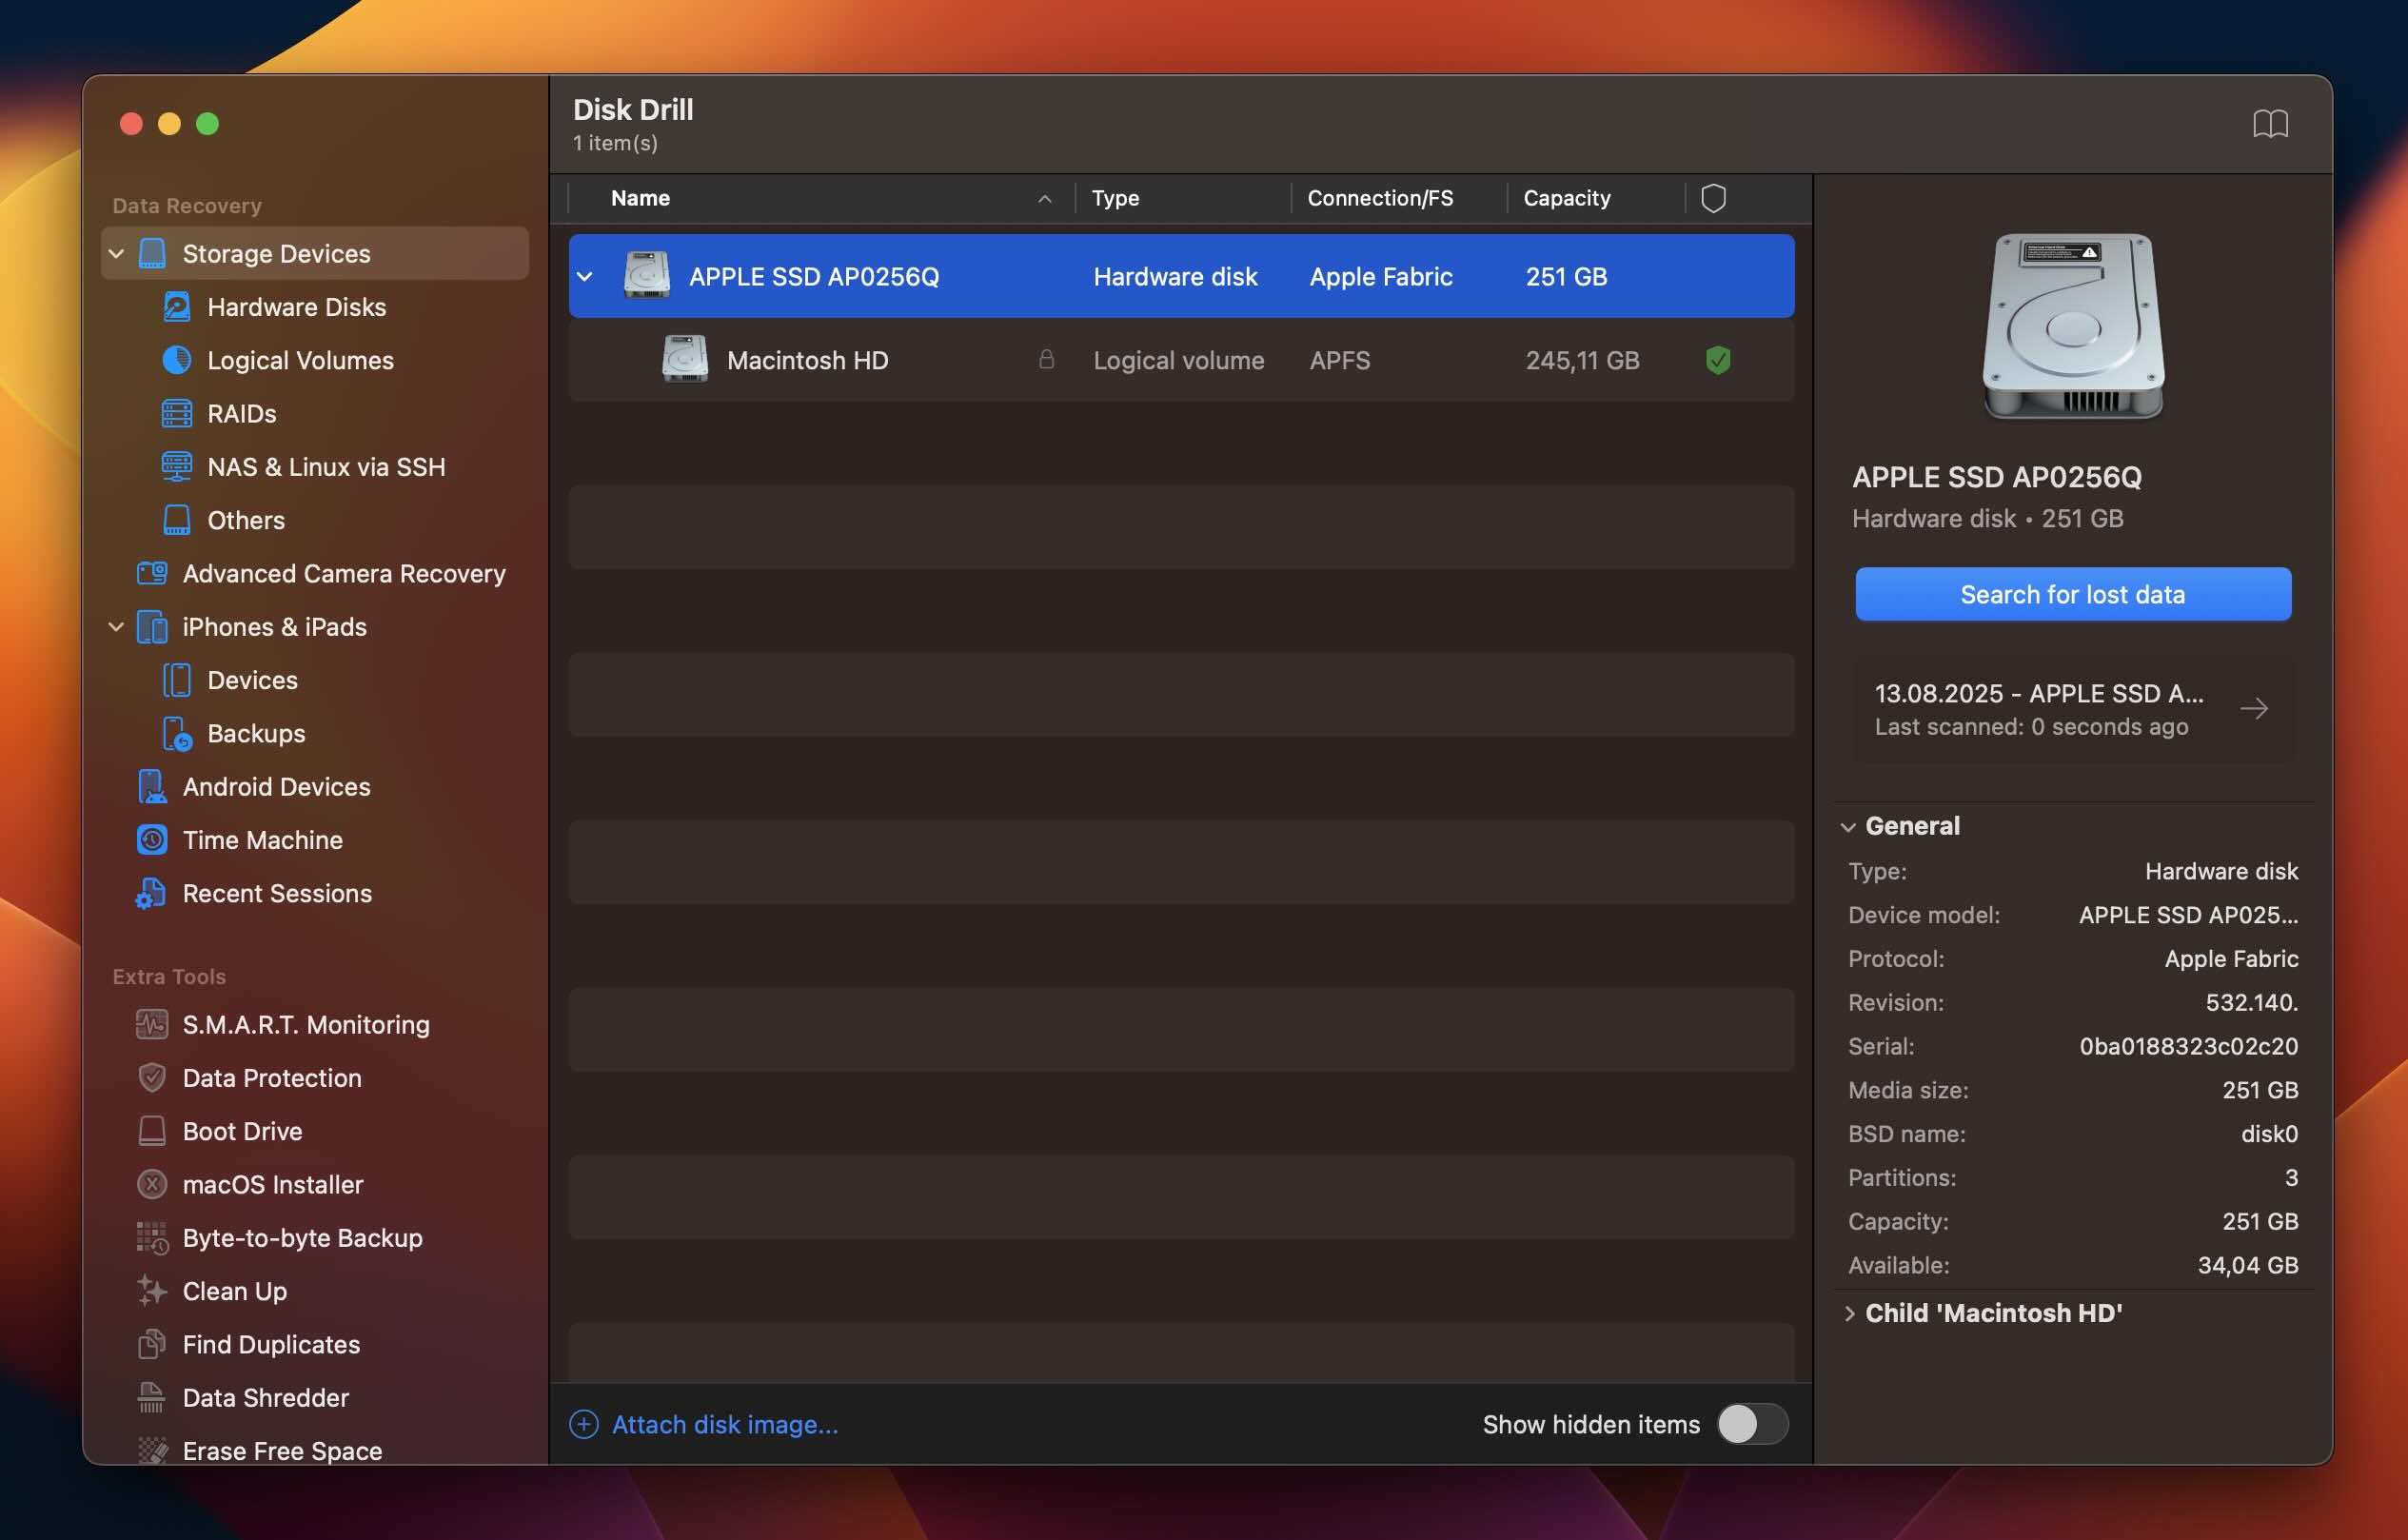Click Attach disk image link

tap(725, 1424)
